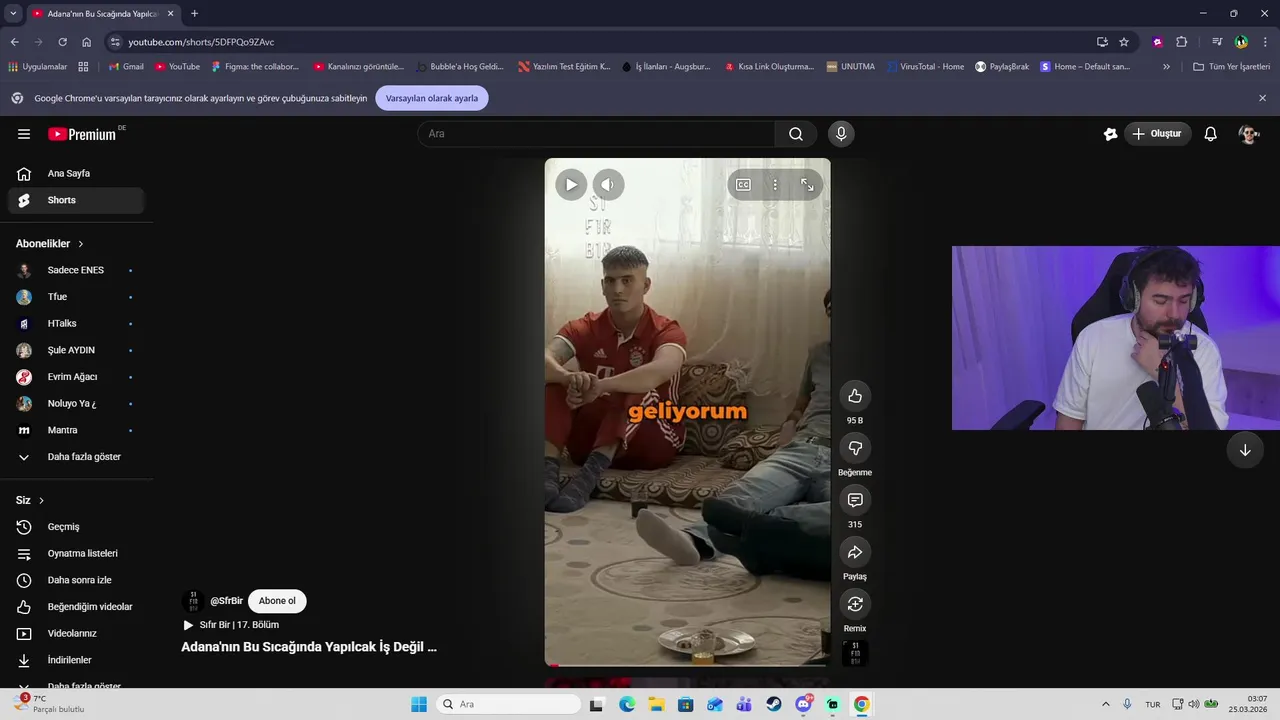Open the notifications bell
Screen dimensions: 1280x720
tap(1210, 134)
